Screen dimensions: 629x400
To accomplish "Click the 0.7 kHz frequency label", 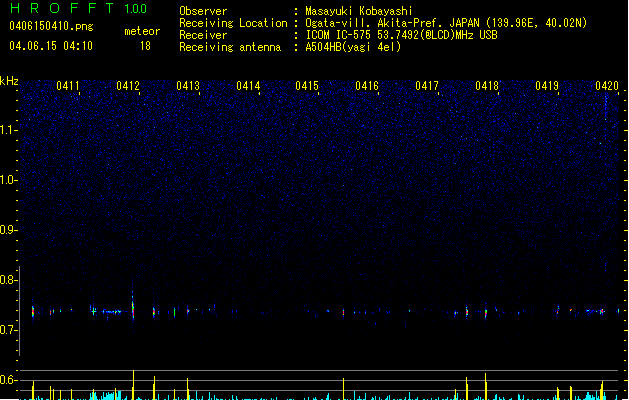I will click(8, 330).
